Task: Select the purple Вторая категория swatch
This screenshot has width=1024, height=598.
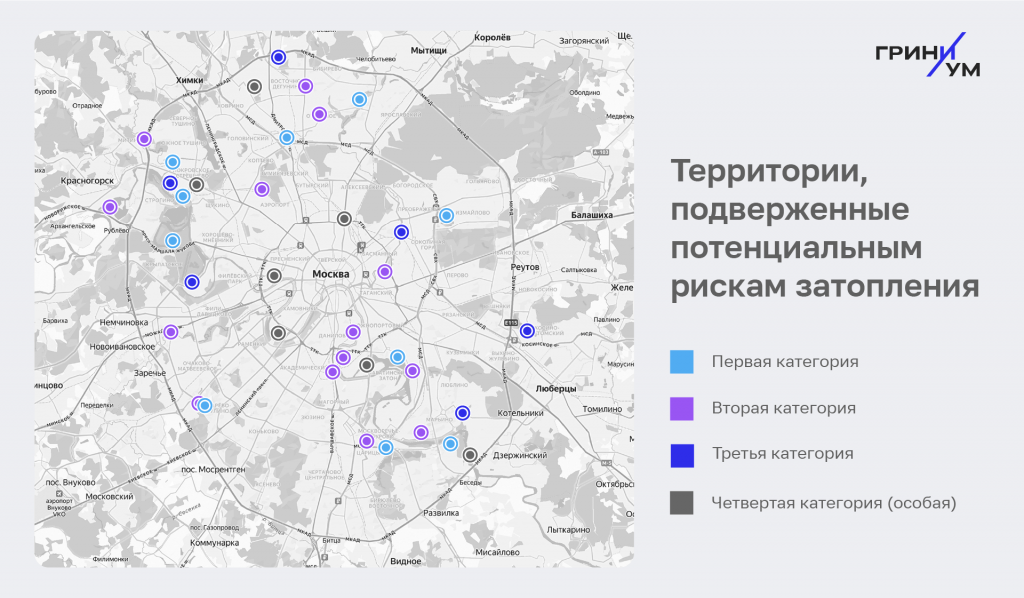Action: (x=681, y=408)
